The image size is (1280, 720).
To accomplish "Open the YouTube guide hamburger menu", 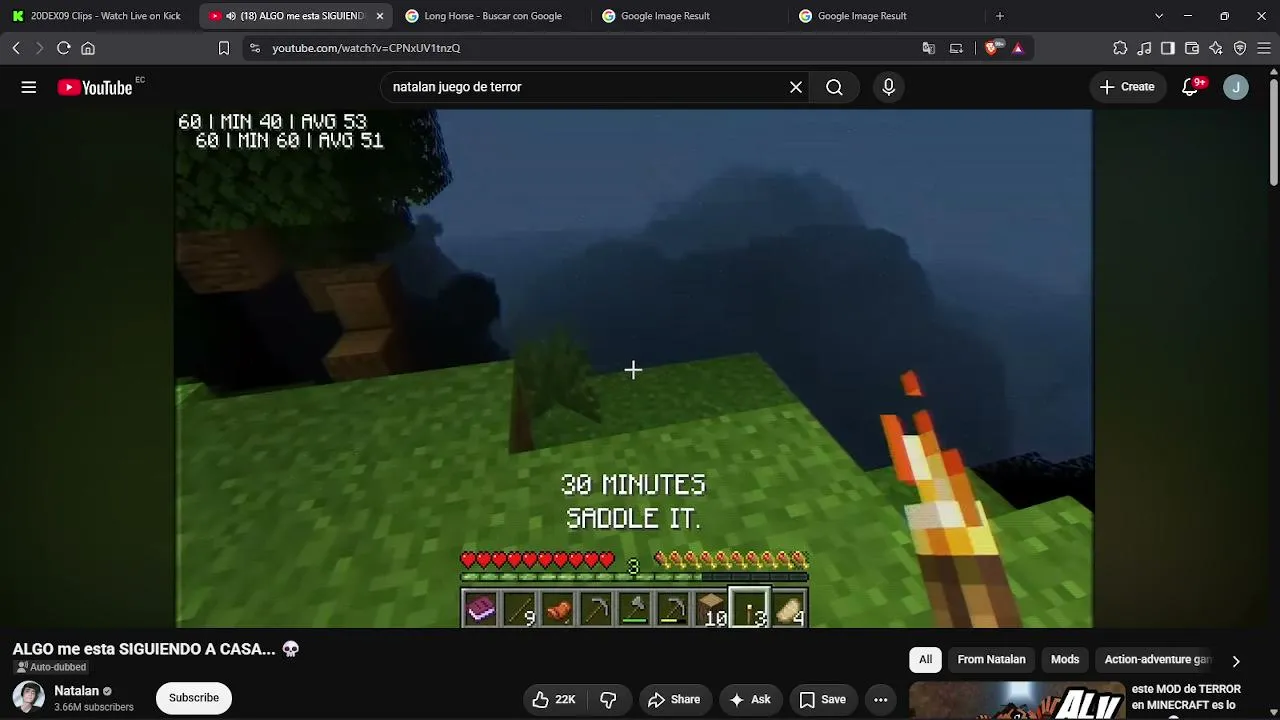I will [29, 87].
